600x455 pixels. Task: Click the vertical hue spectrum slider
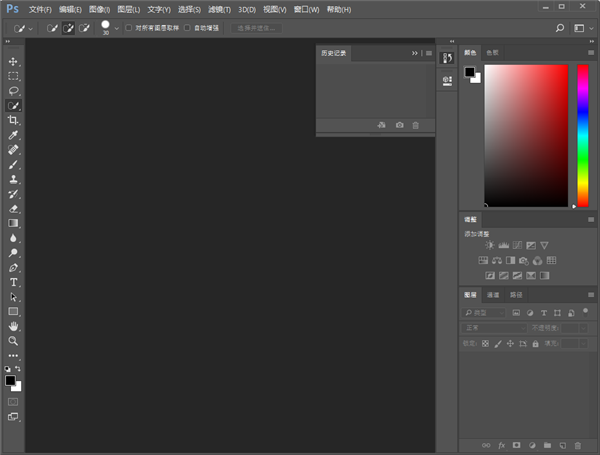click(583, 135)
